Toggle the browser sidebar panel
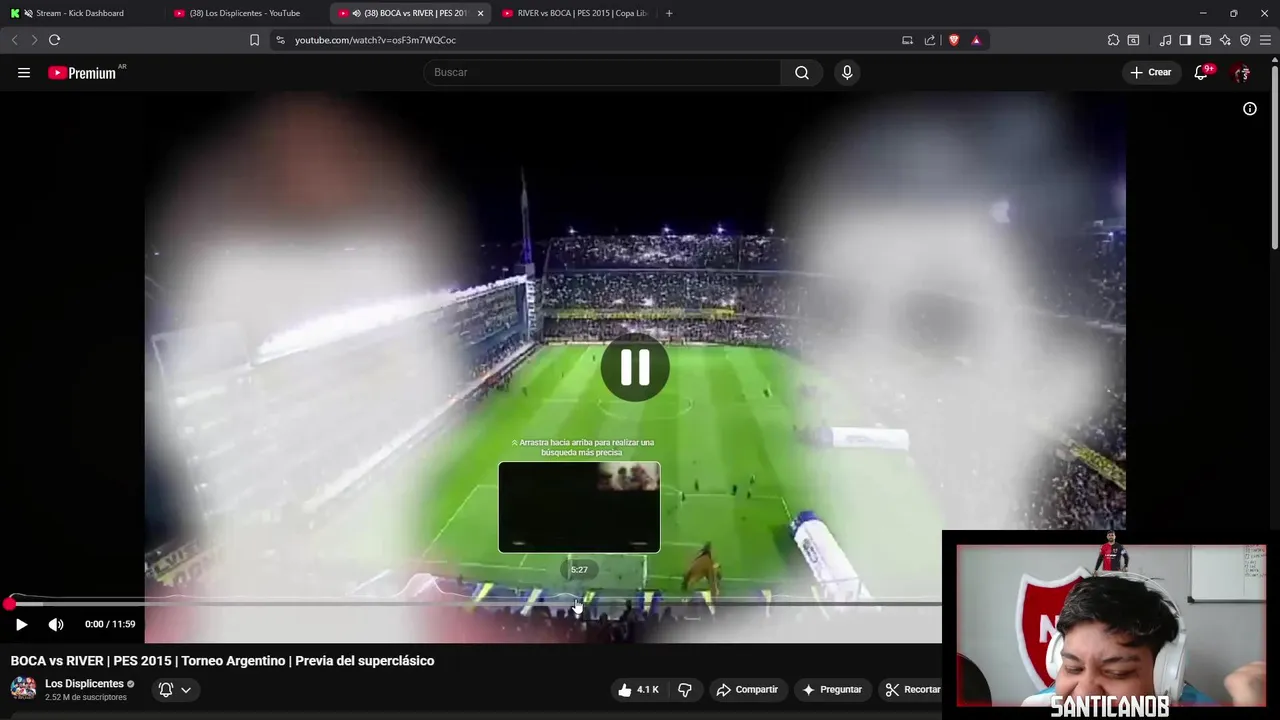1280x720 pixels. coord(1185,40)
